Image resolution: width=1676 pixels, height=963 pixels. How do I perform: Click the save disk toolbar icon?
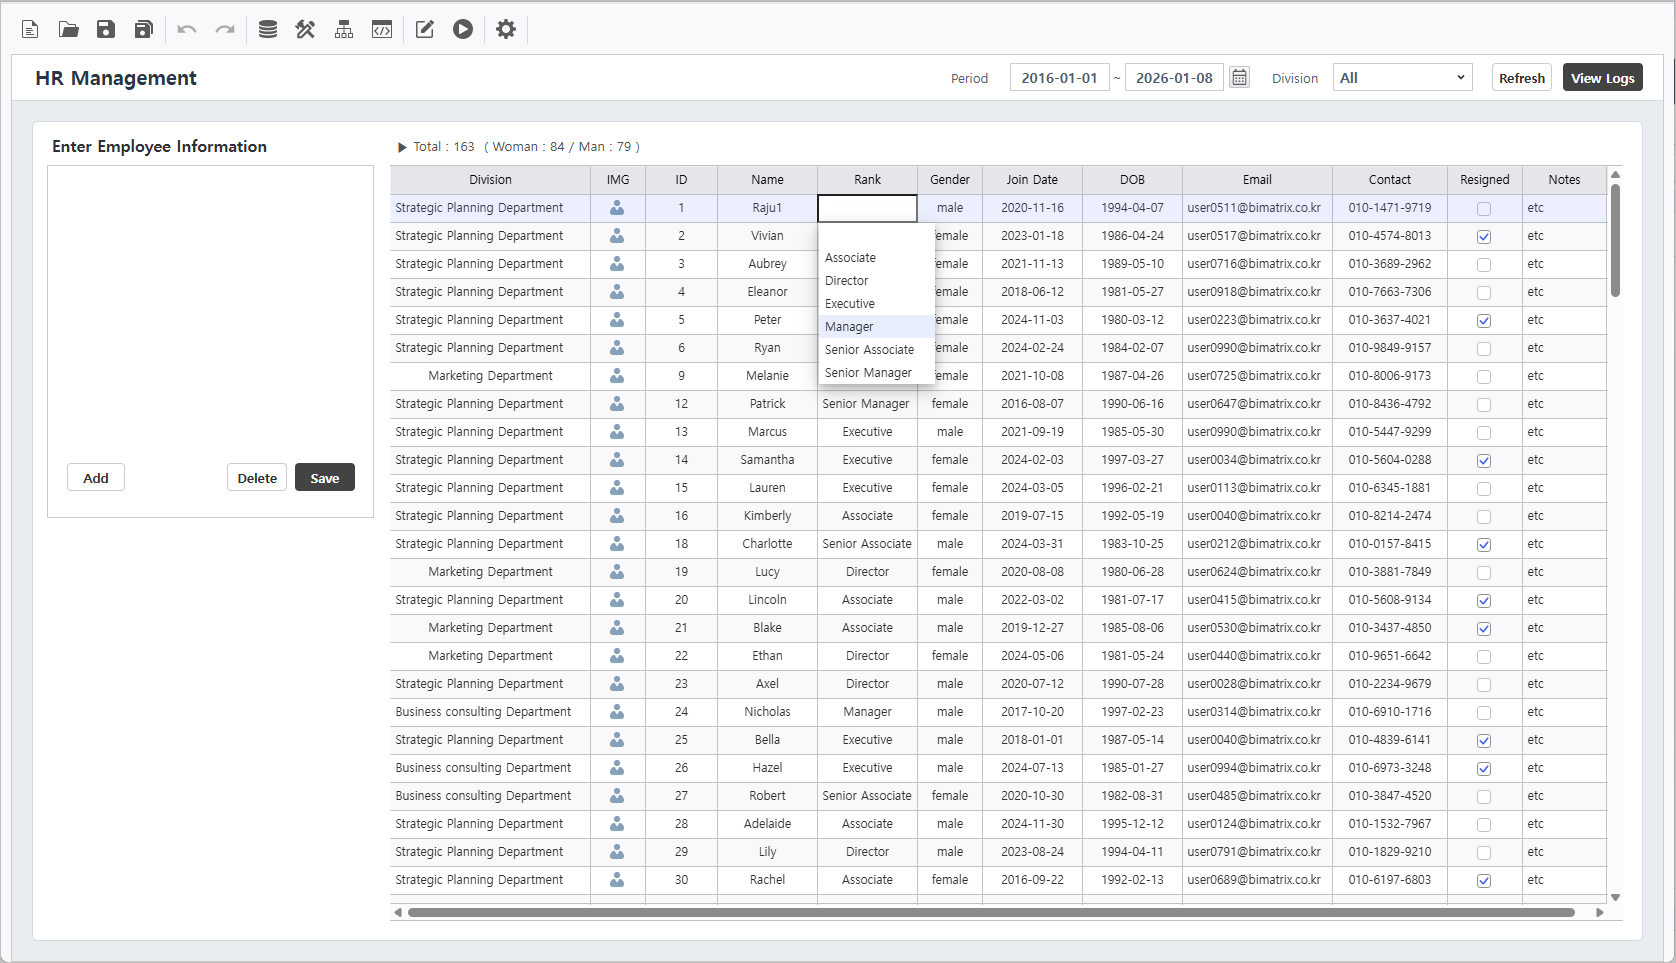pyautogui.click(x=106, y=29)
